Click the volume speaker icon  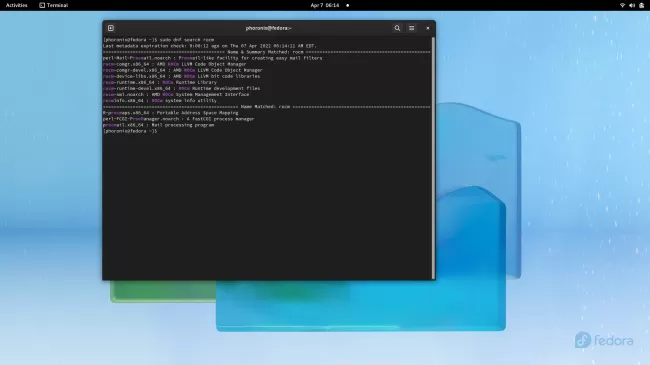(x=632, y=5)
